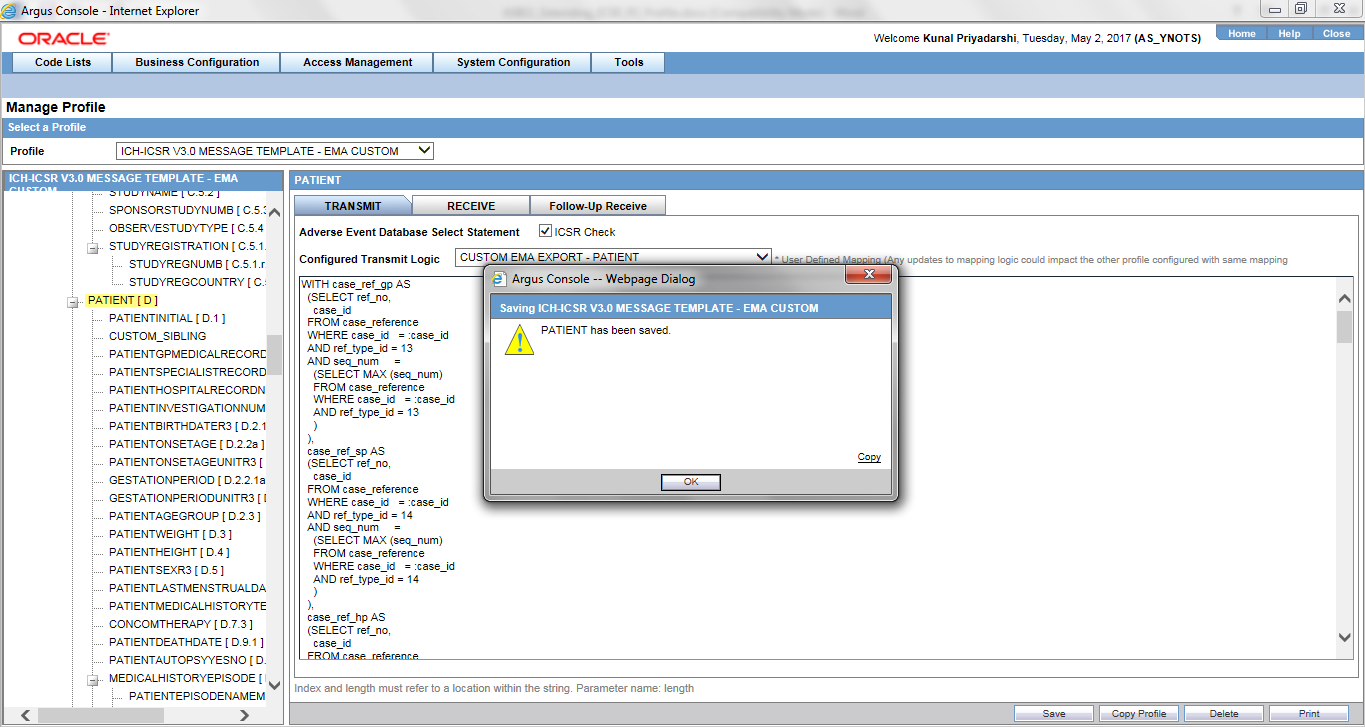Select PATIENTHOSPITALRECORDN tree item

[x=187, y=390]
